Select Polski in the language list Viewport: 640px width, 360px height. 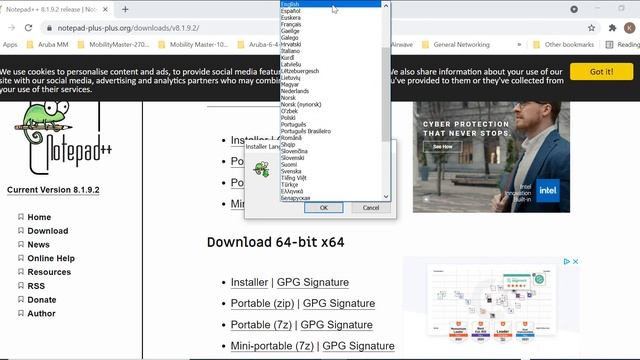click(331, 118)
